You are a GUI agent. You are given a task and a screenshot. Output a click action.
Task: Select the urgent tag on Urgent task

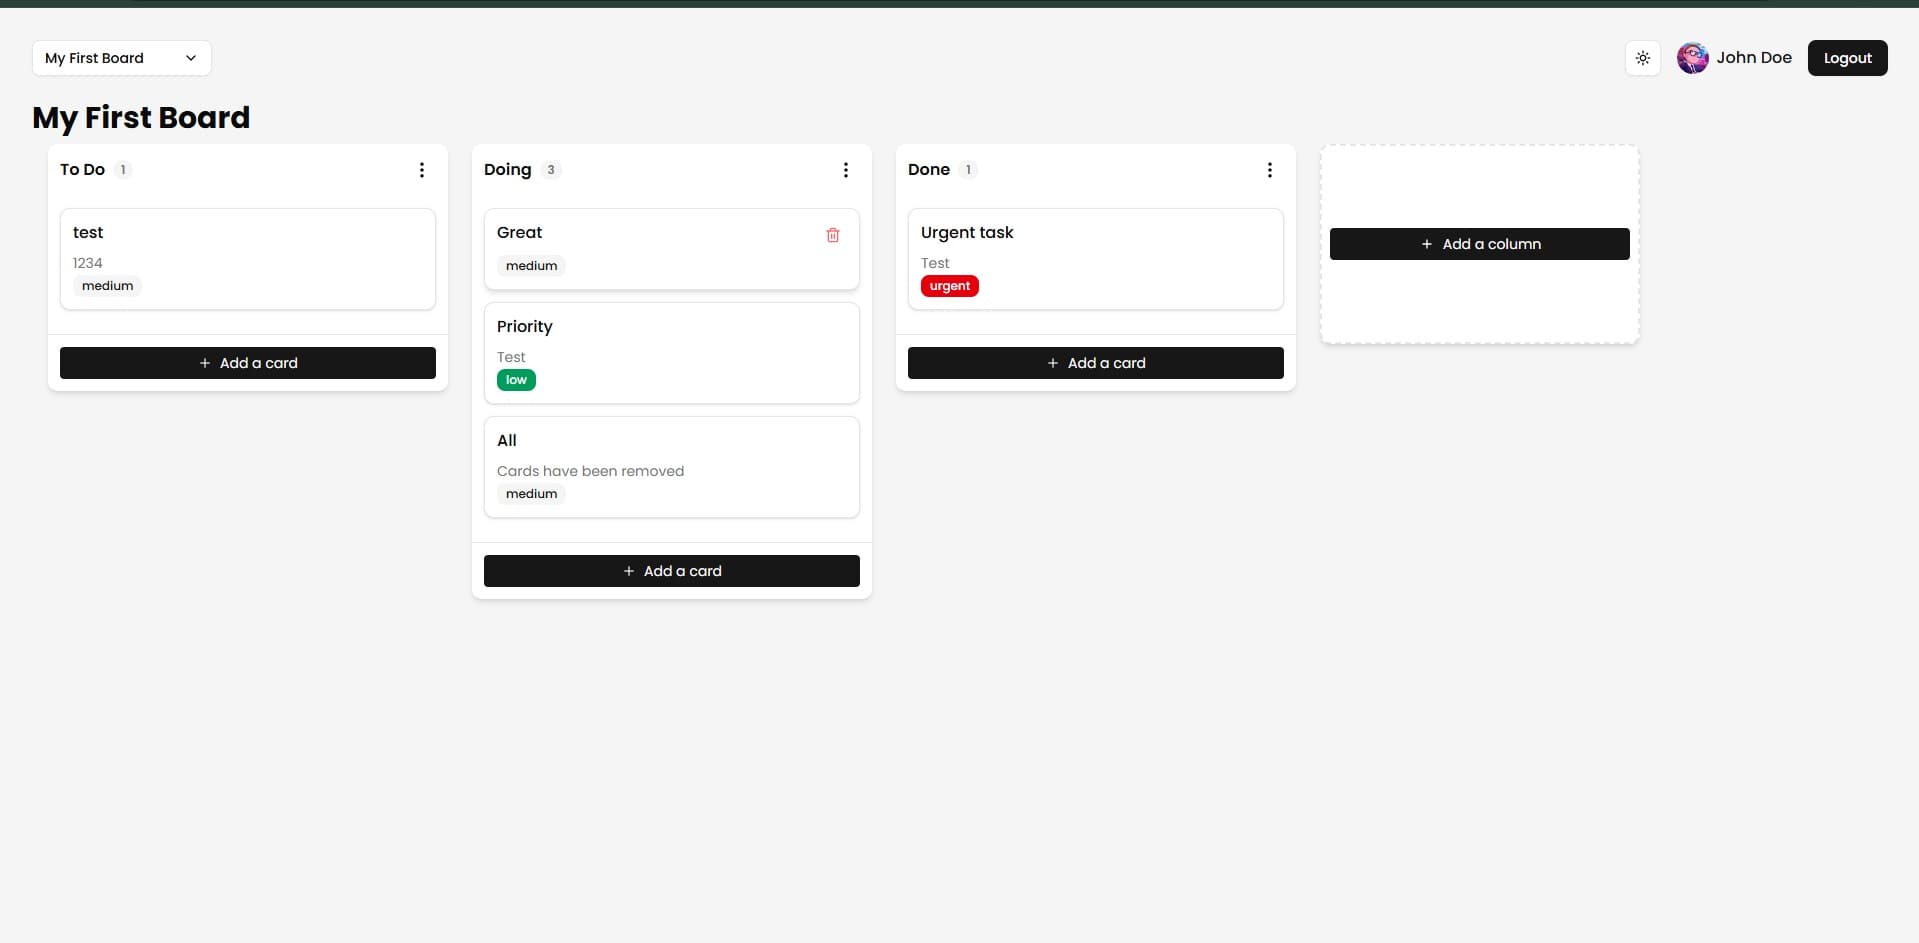point(949,285)
